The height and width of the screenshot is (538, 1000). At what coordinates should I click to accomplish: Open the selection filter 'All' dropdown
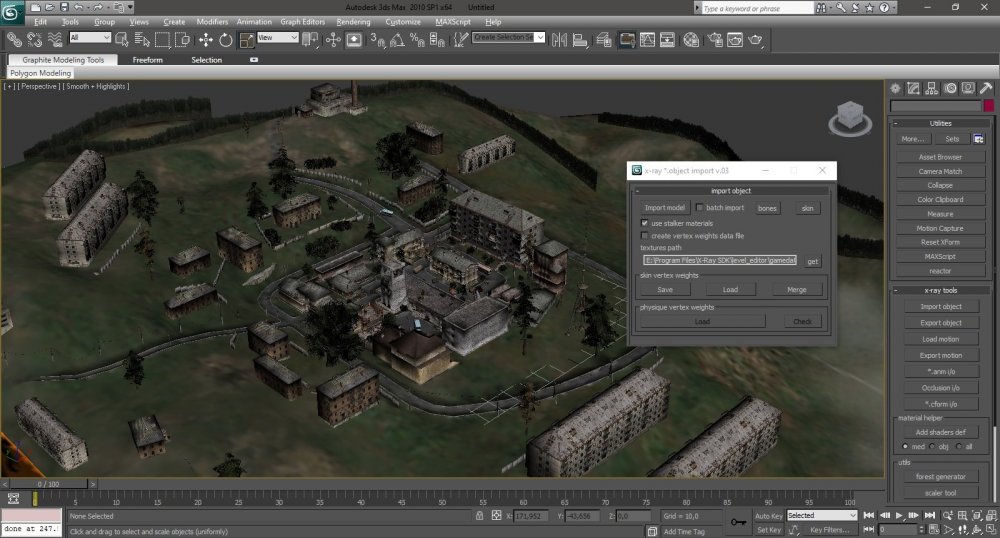(x=90, y=38)
